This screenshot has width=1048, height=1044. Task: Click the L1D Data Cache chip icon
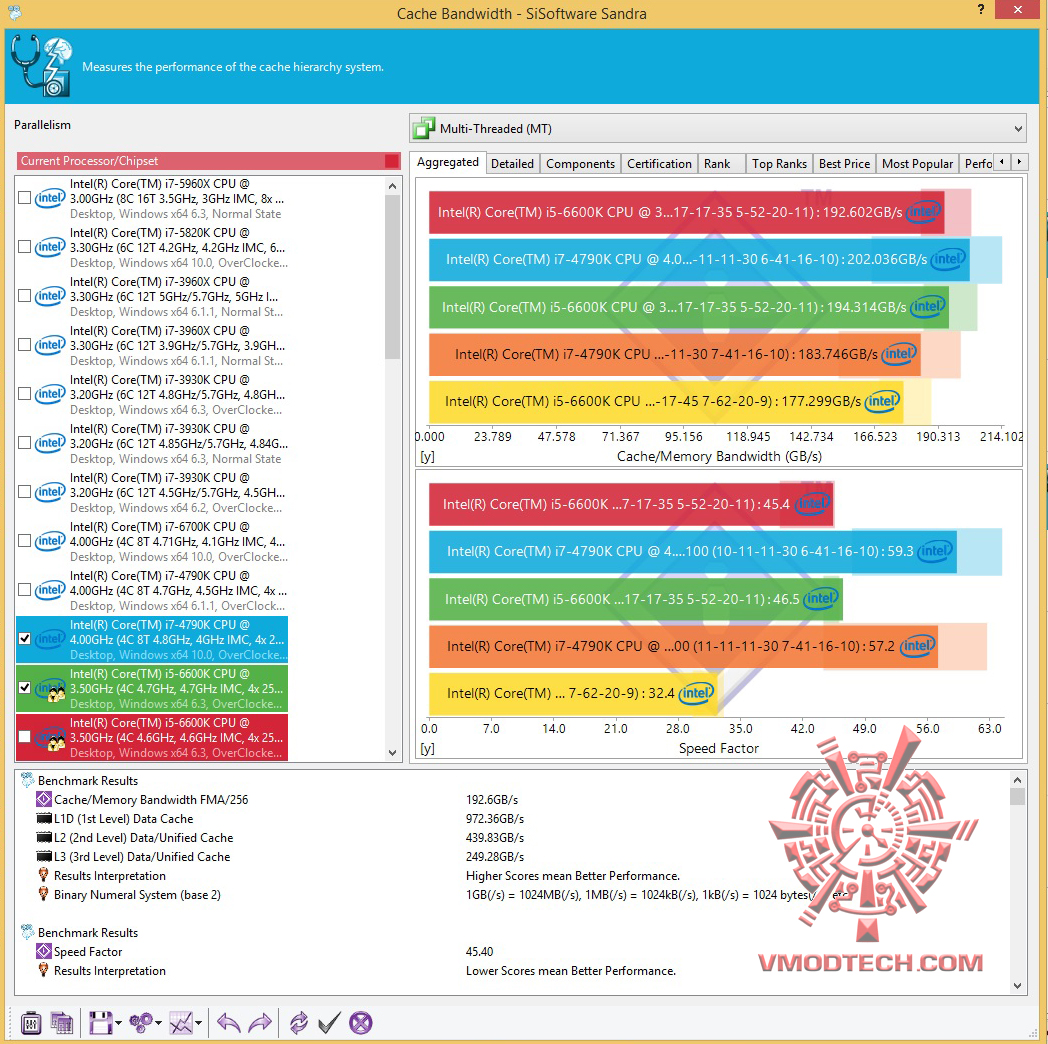pos(44,818)
